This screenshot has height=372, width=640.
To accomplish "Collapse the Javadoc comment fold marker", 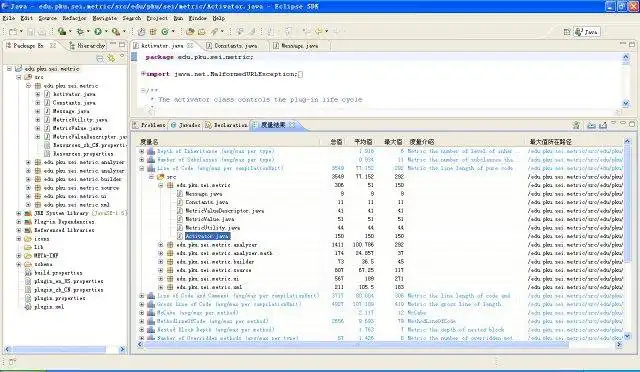I will click(143, 91).
